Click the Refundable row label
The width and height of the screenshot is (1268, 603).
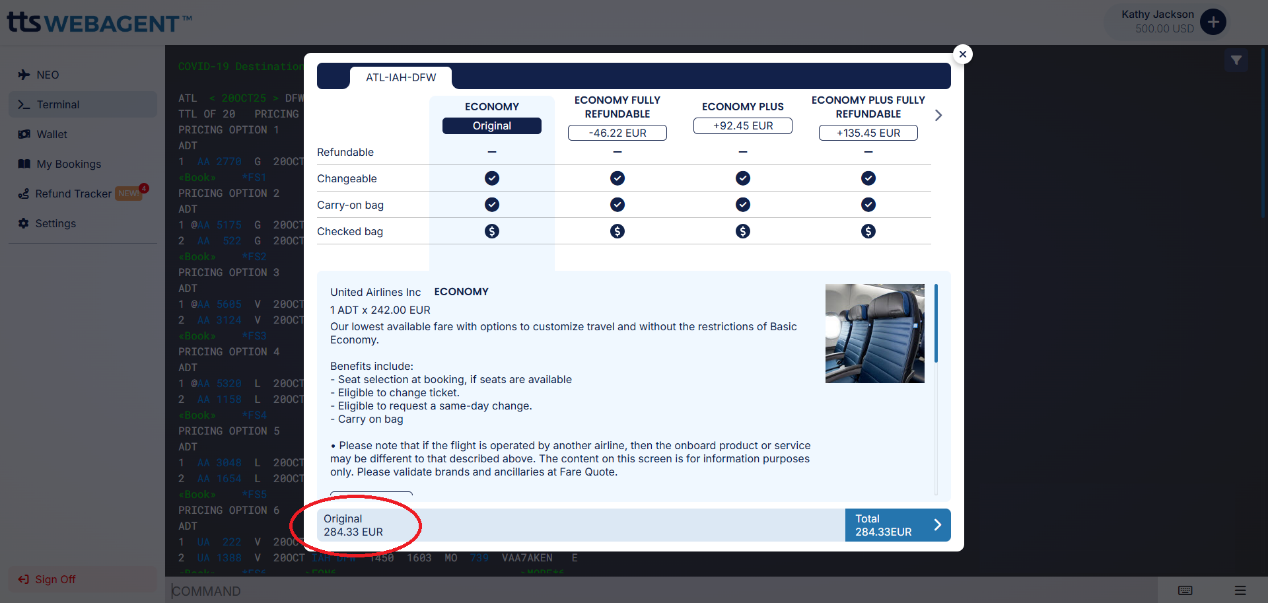pyautogui.click(x=345, y=152)
